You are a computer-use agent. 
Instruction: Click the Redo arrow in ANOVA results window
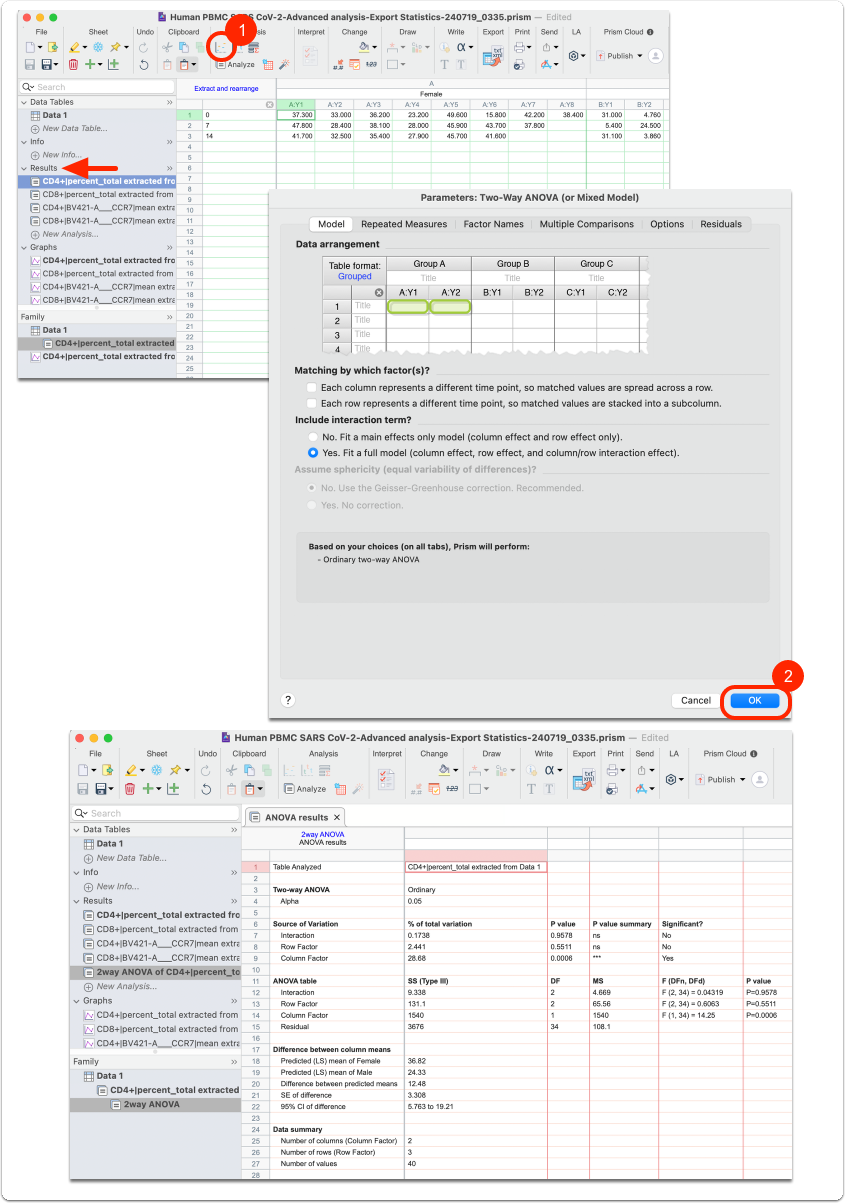point(206,770)
